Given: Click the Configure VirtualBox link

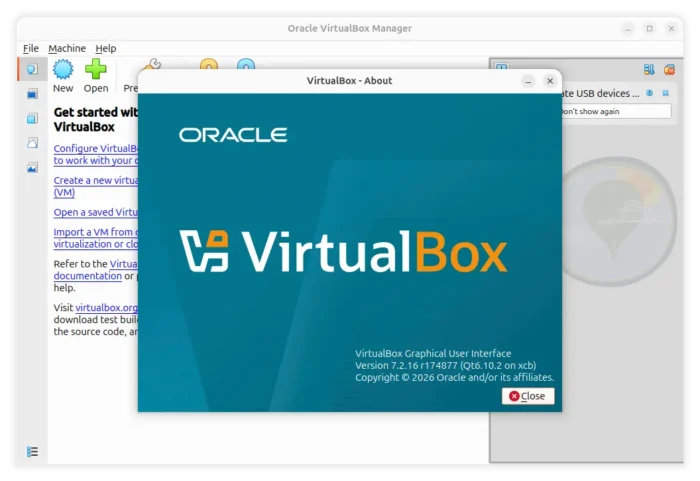Looking at the screenshot, I should pos(96,155).
